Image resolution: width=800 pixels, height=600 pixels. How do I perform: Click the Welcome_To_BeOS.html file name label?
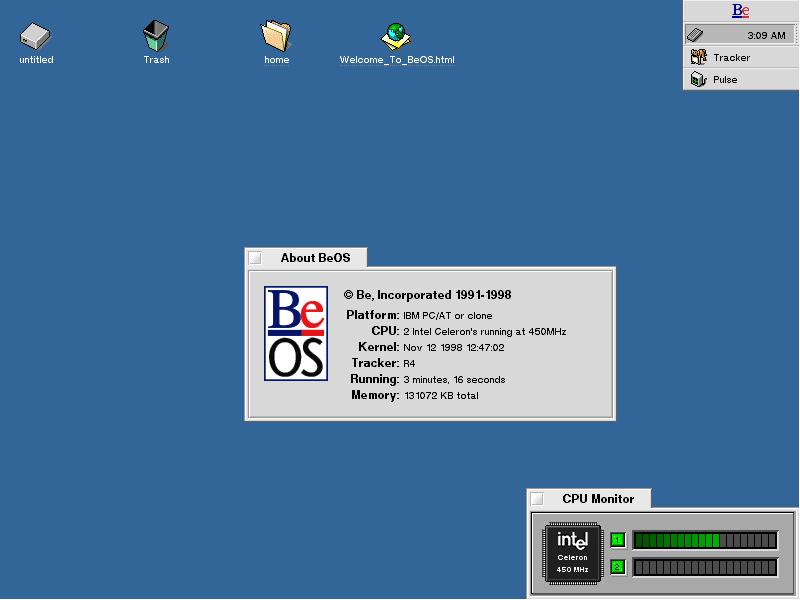point(397,60)
